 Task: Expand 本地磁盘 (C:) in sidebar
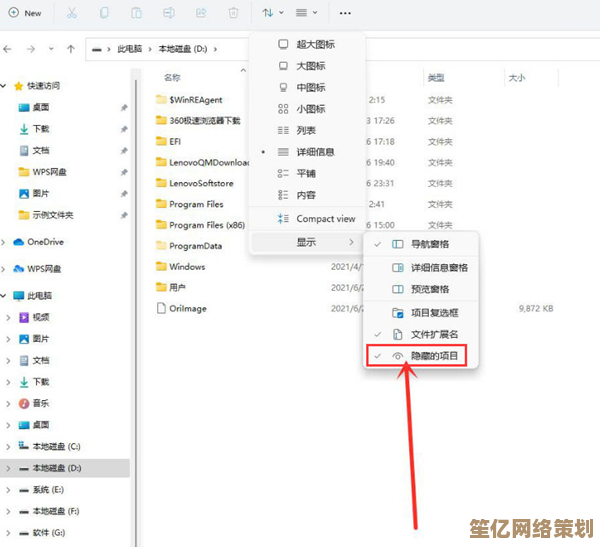click(x=7, y=447)
